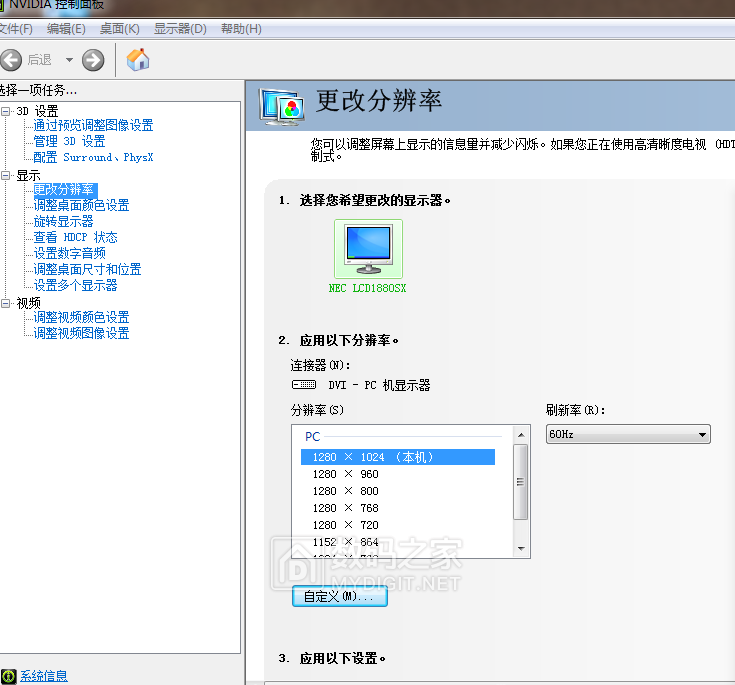Open 调整视频图像设置
Image resolution: width=735 pixels, height=685 pixels.
click(81, 333)
